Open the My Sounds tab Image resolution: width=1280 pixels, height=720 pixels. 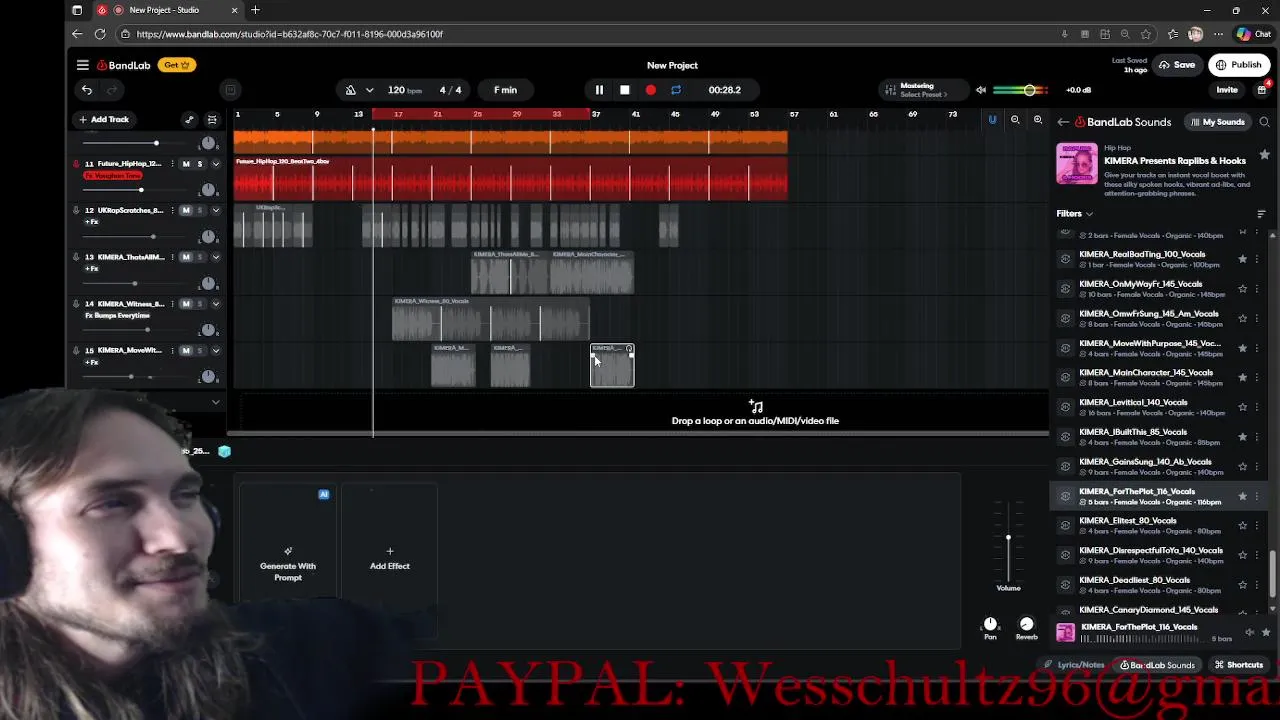[1217, 122]
